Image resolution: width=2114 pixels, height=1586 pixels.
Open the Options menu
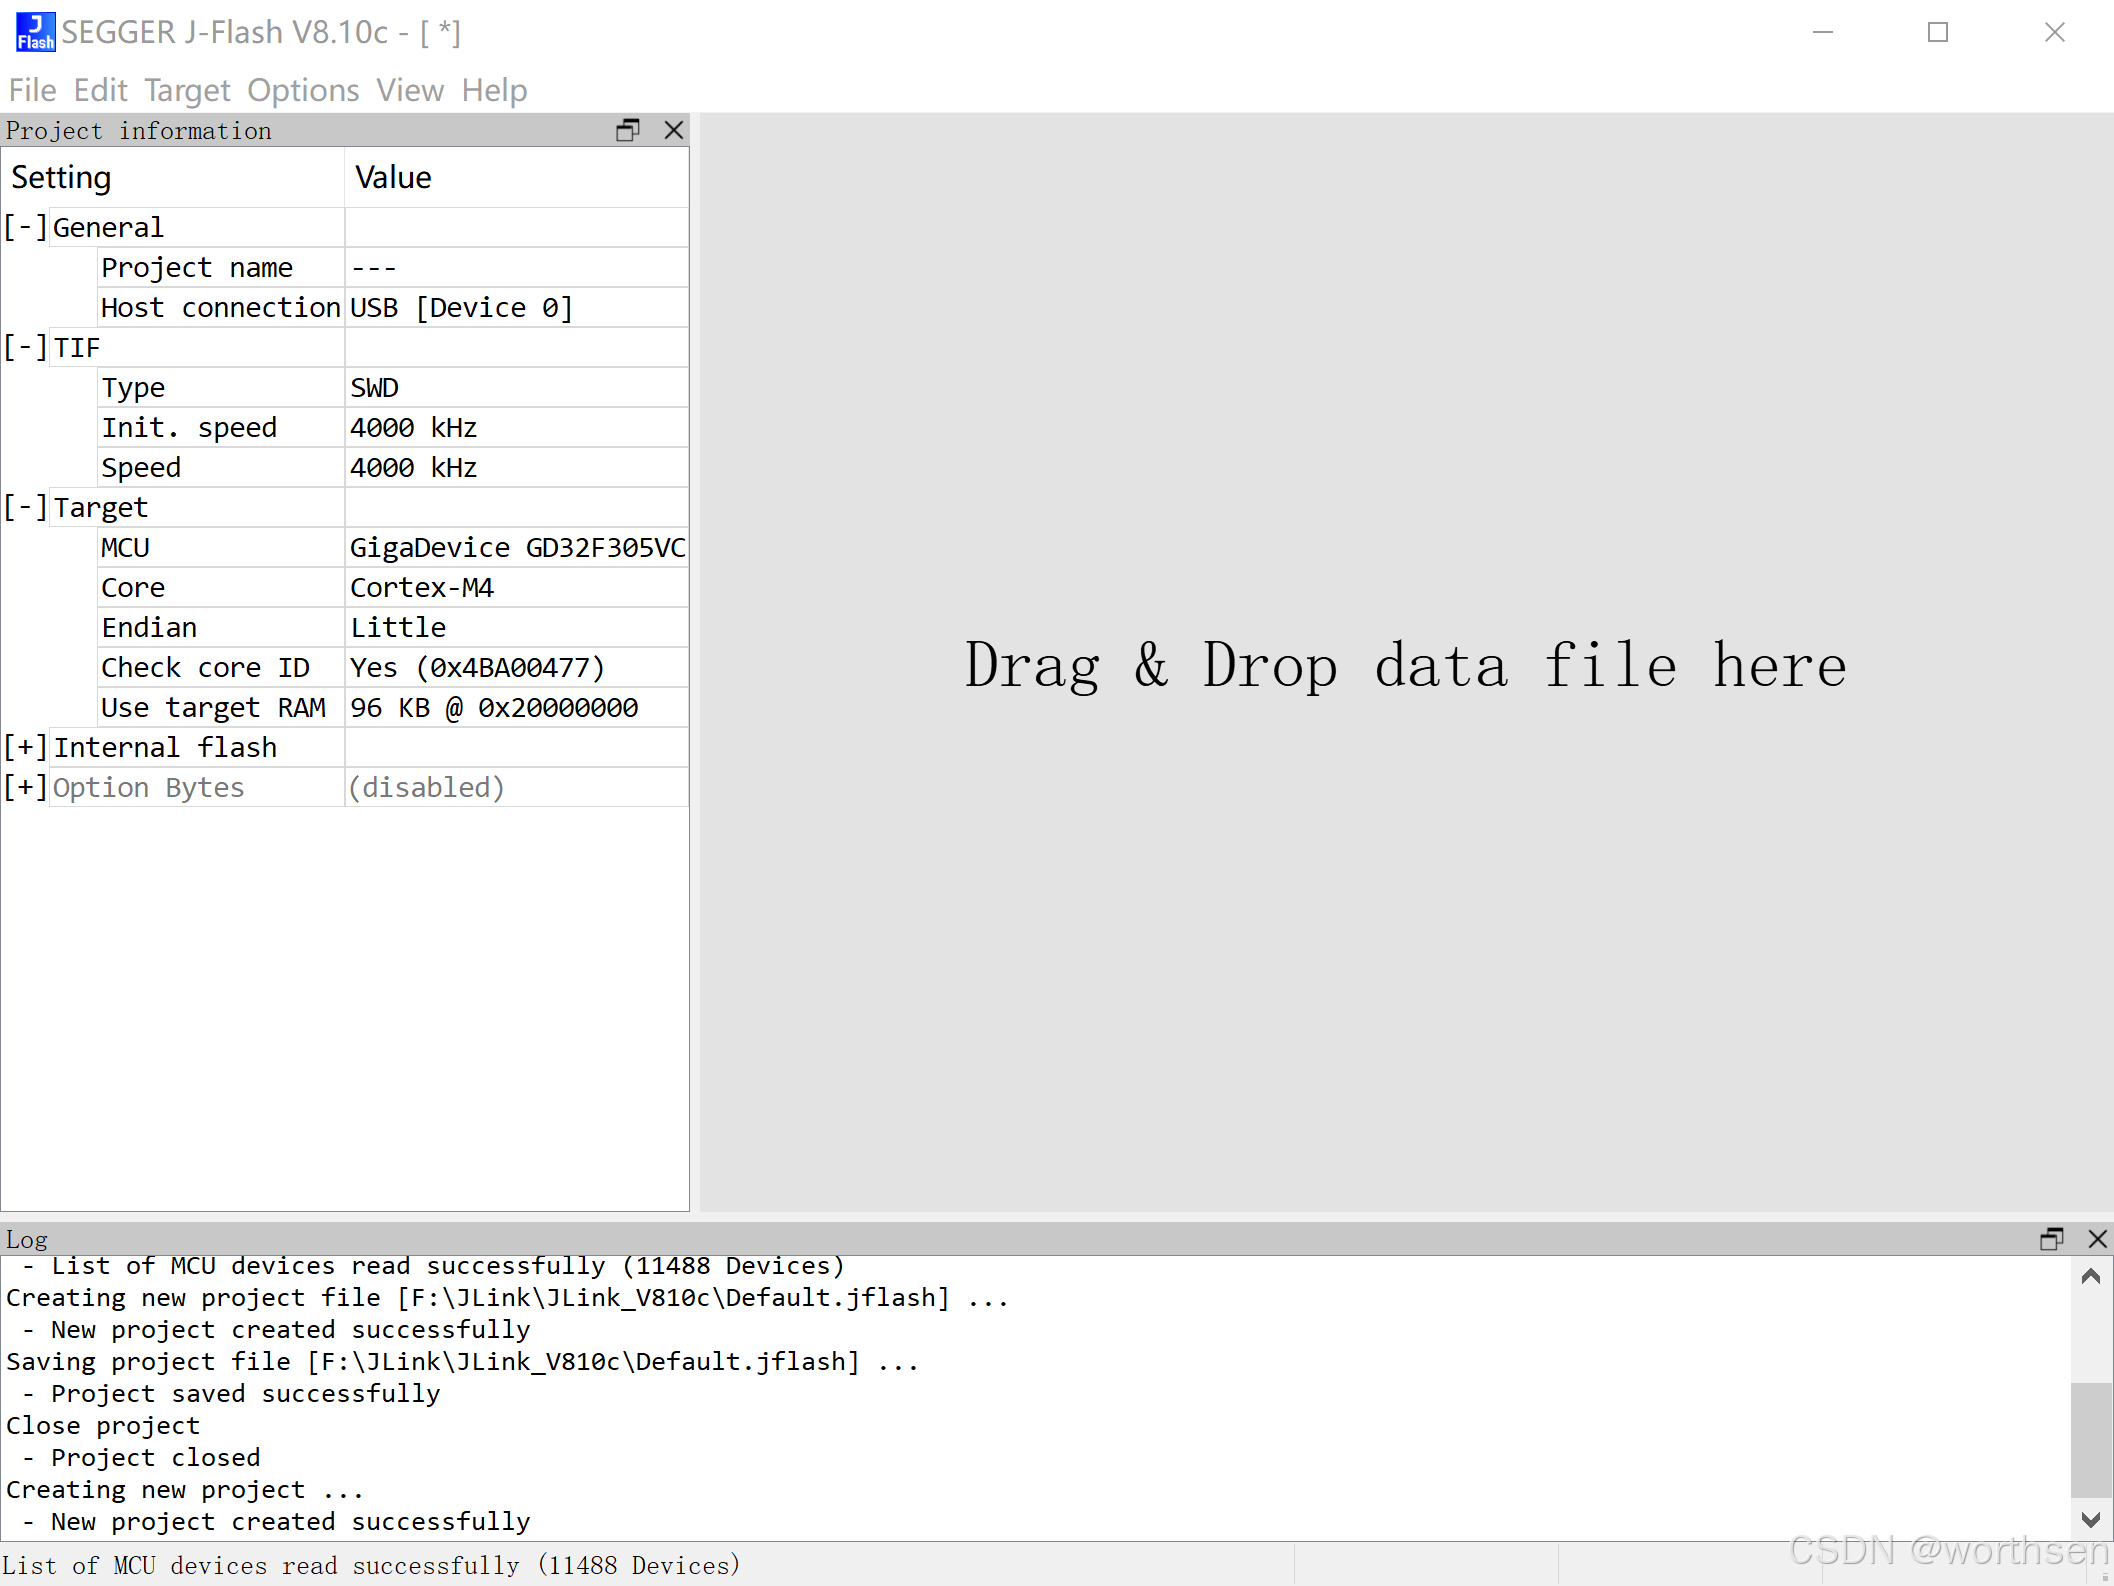[303, 90]
